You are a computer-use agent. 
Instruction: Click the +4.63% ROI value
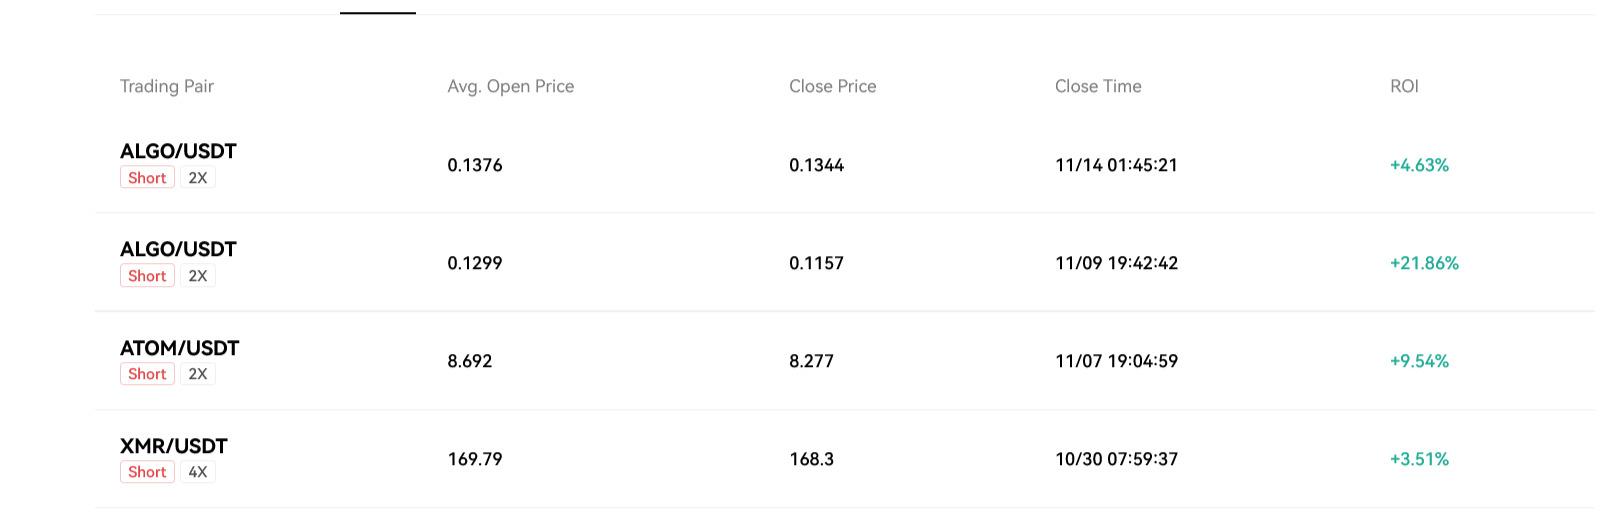[x=1419, y=165]
